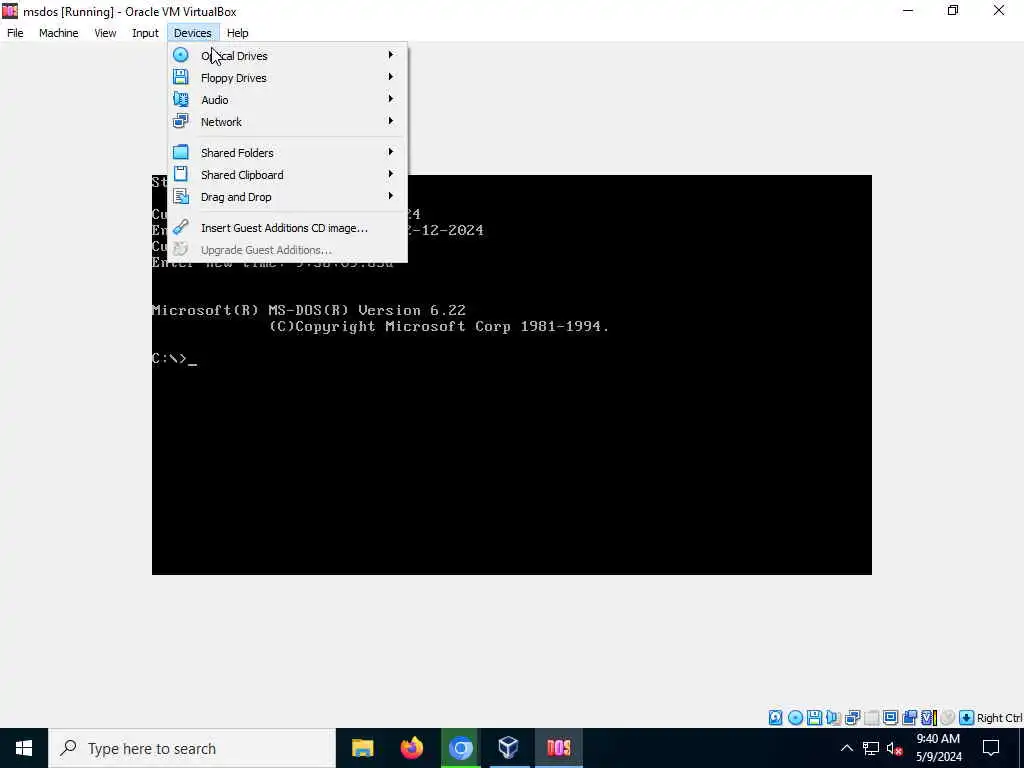Open the Help menu
This screenshot has width=1024, height=768.
click(238, 33)
